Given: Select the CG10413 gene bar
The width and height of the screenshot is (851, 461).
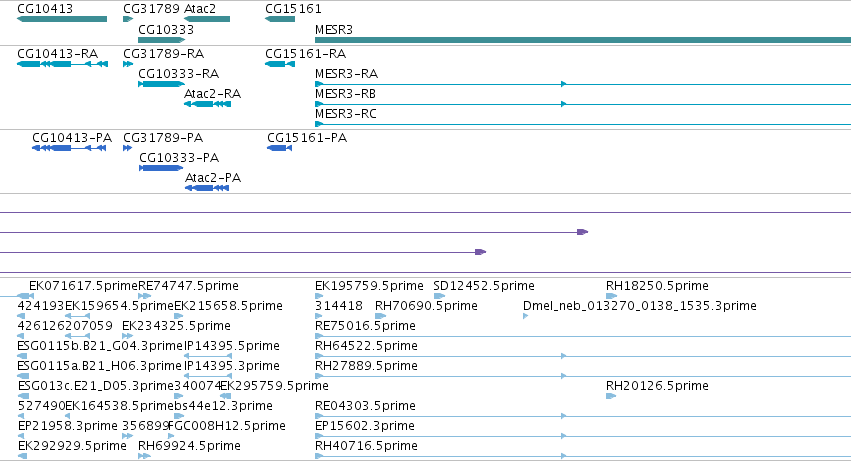Looking at the screenshot, I should point(62,19).
